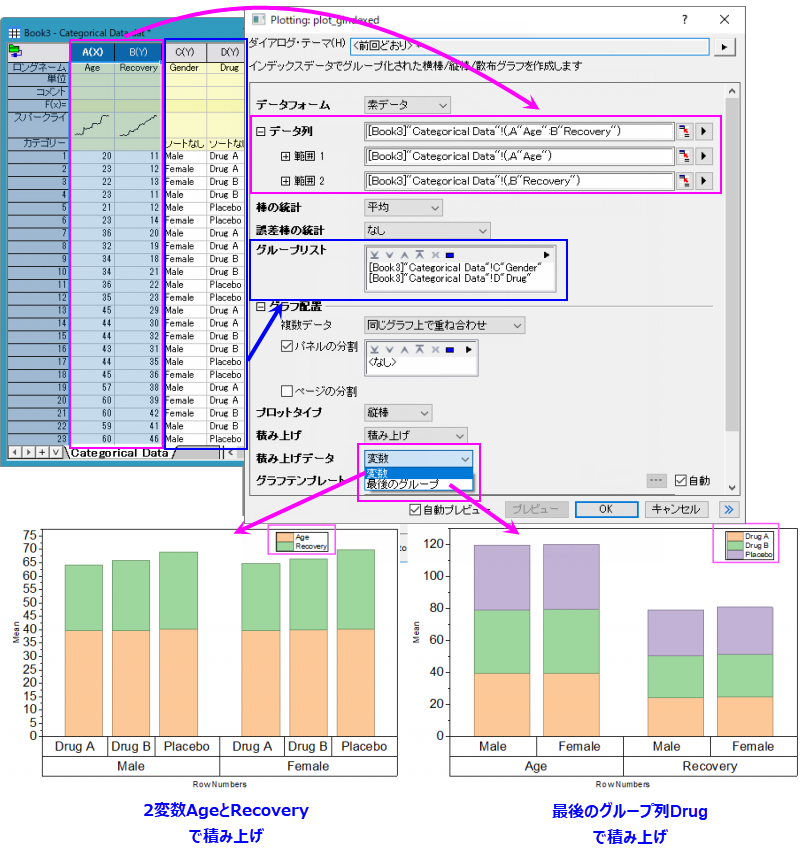Click worksheet organizer icon at Book3 top-left corner
The image size is (800, 852).
click(x=15, y=52)
